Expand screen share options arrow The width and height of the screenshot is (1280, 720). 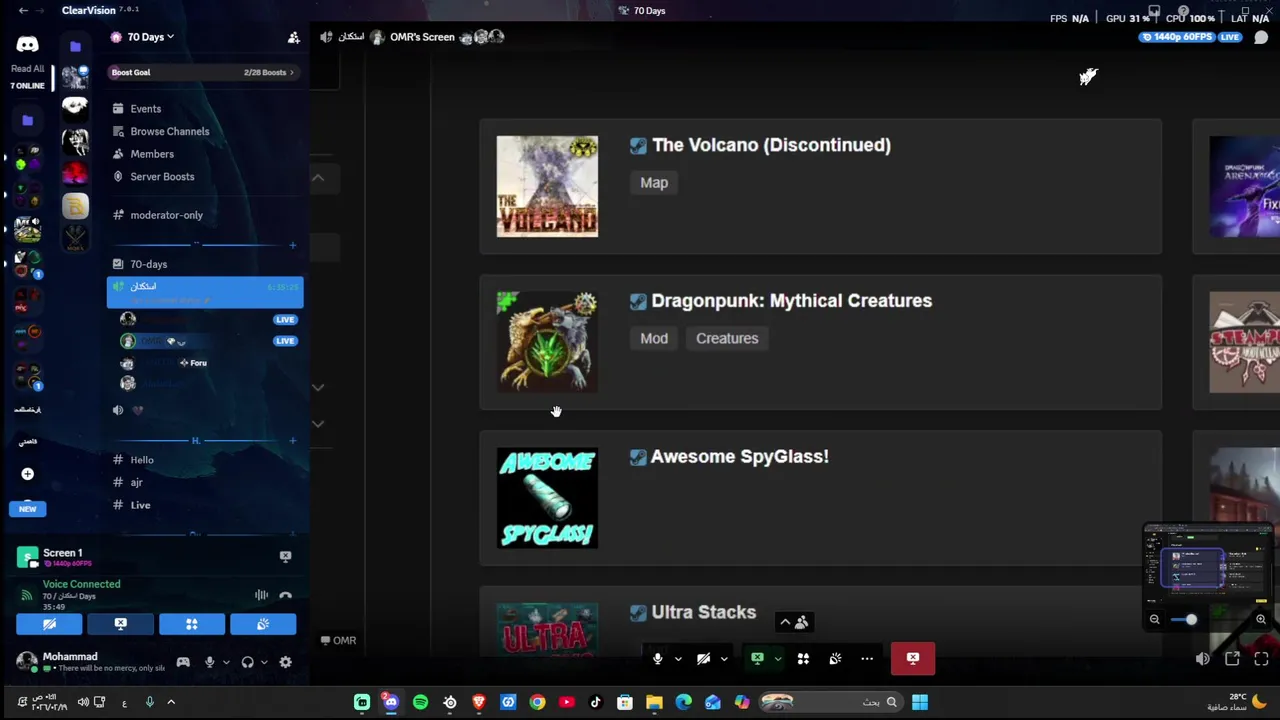tap(778, 659)
